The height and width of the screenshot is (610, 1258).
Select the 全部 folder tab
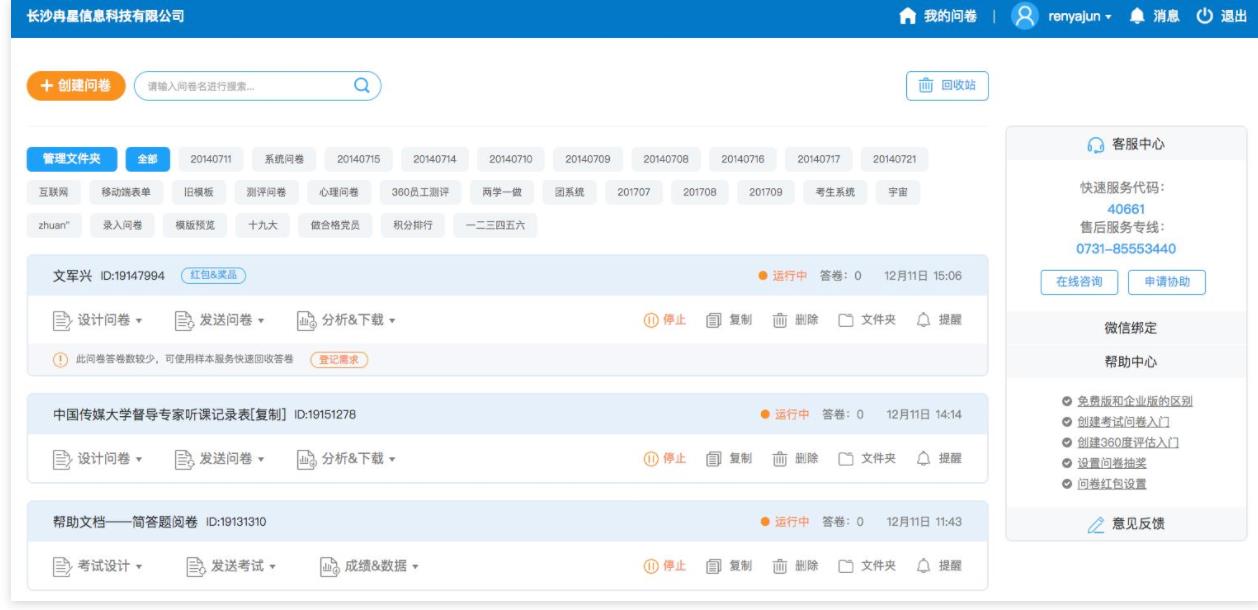(147, 159)
